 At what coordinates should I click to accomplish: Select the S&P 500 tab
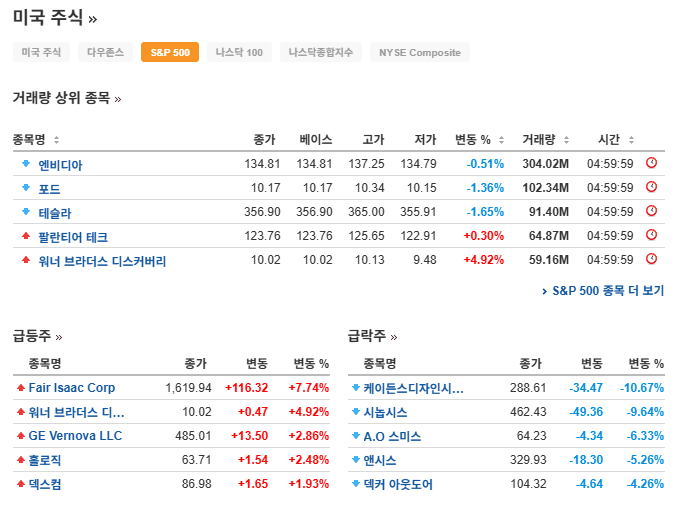click(170, 52)
